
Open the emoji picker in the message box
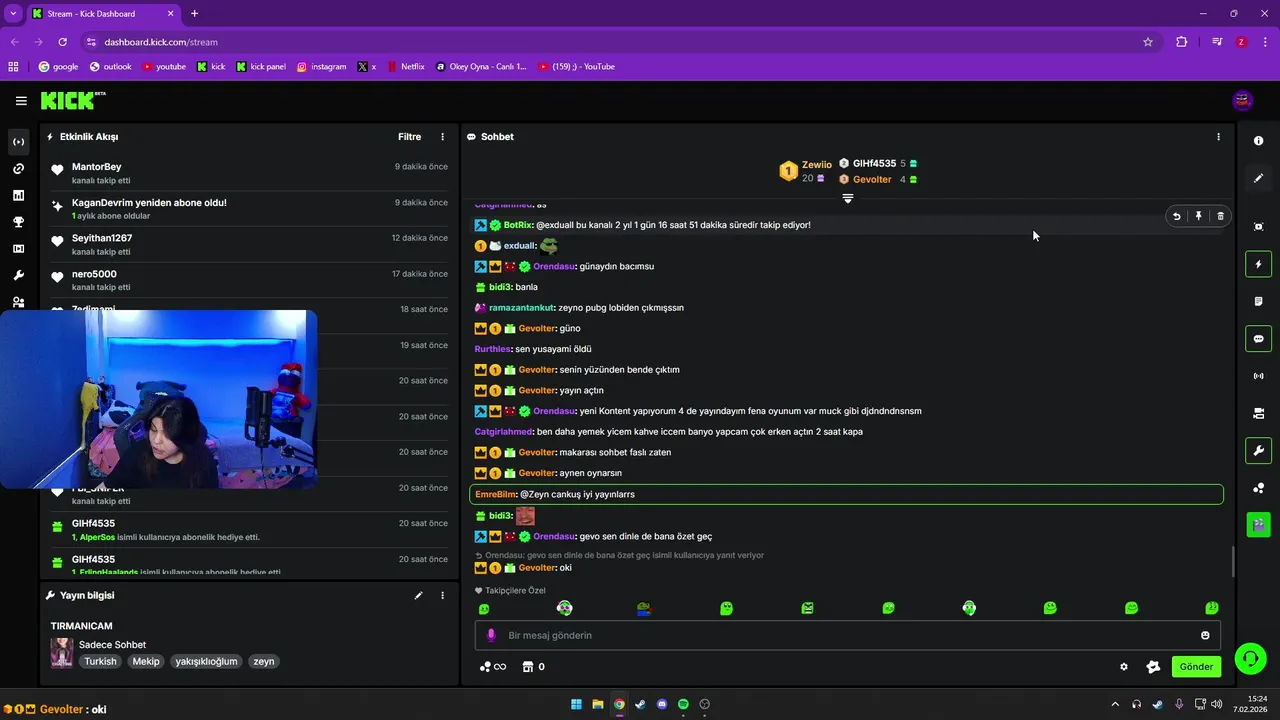tap(1205, 635)
